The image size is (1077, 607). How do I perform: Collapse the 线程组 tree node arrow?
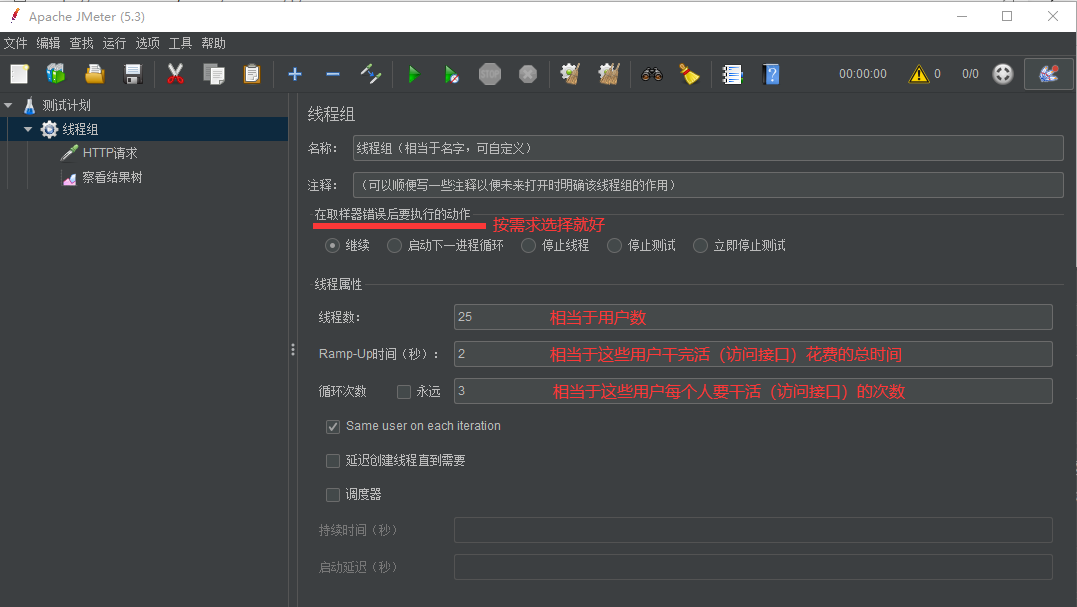[28, 129]
